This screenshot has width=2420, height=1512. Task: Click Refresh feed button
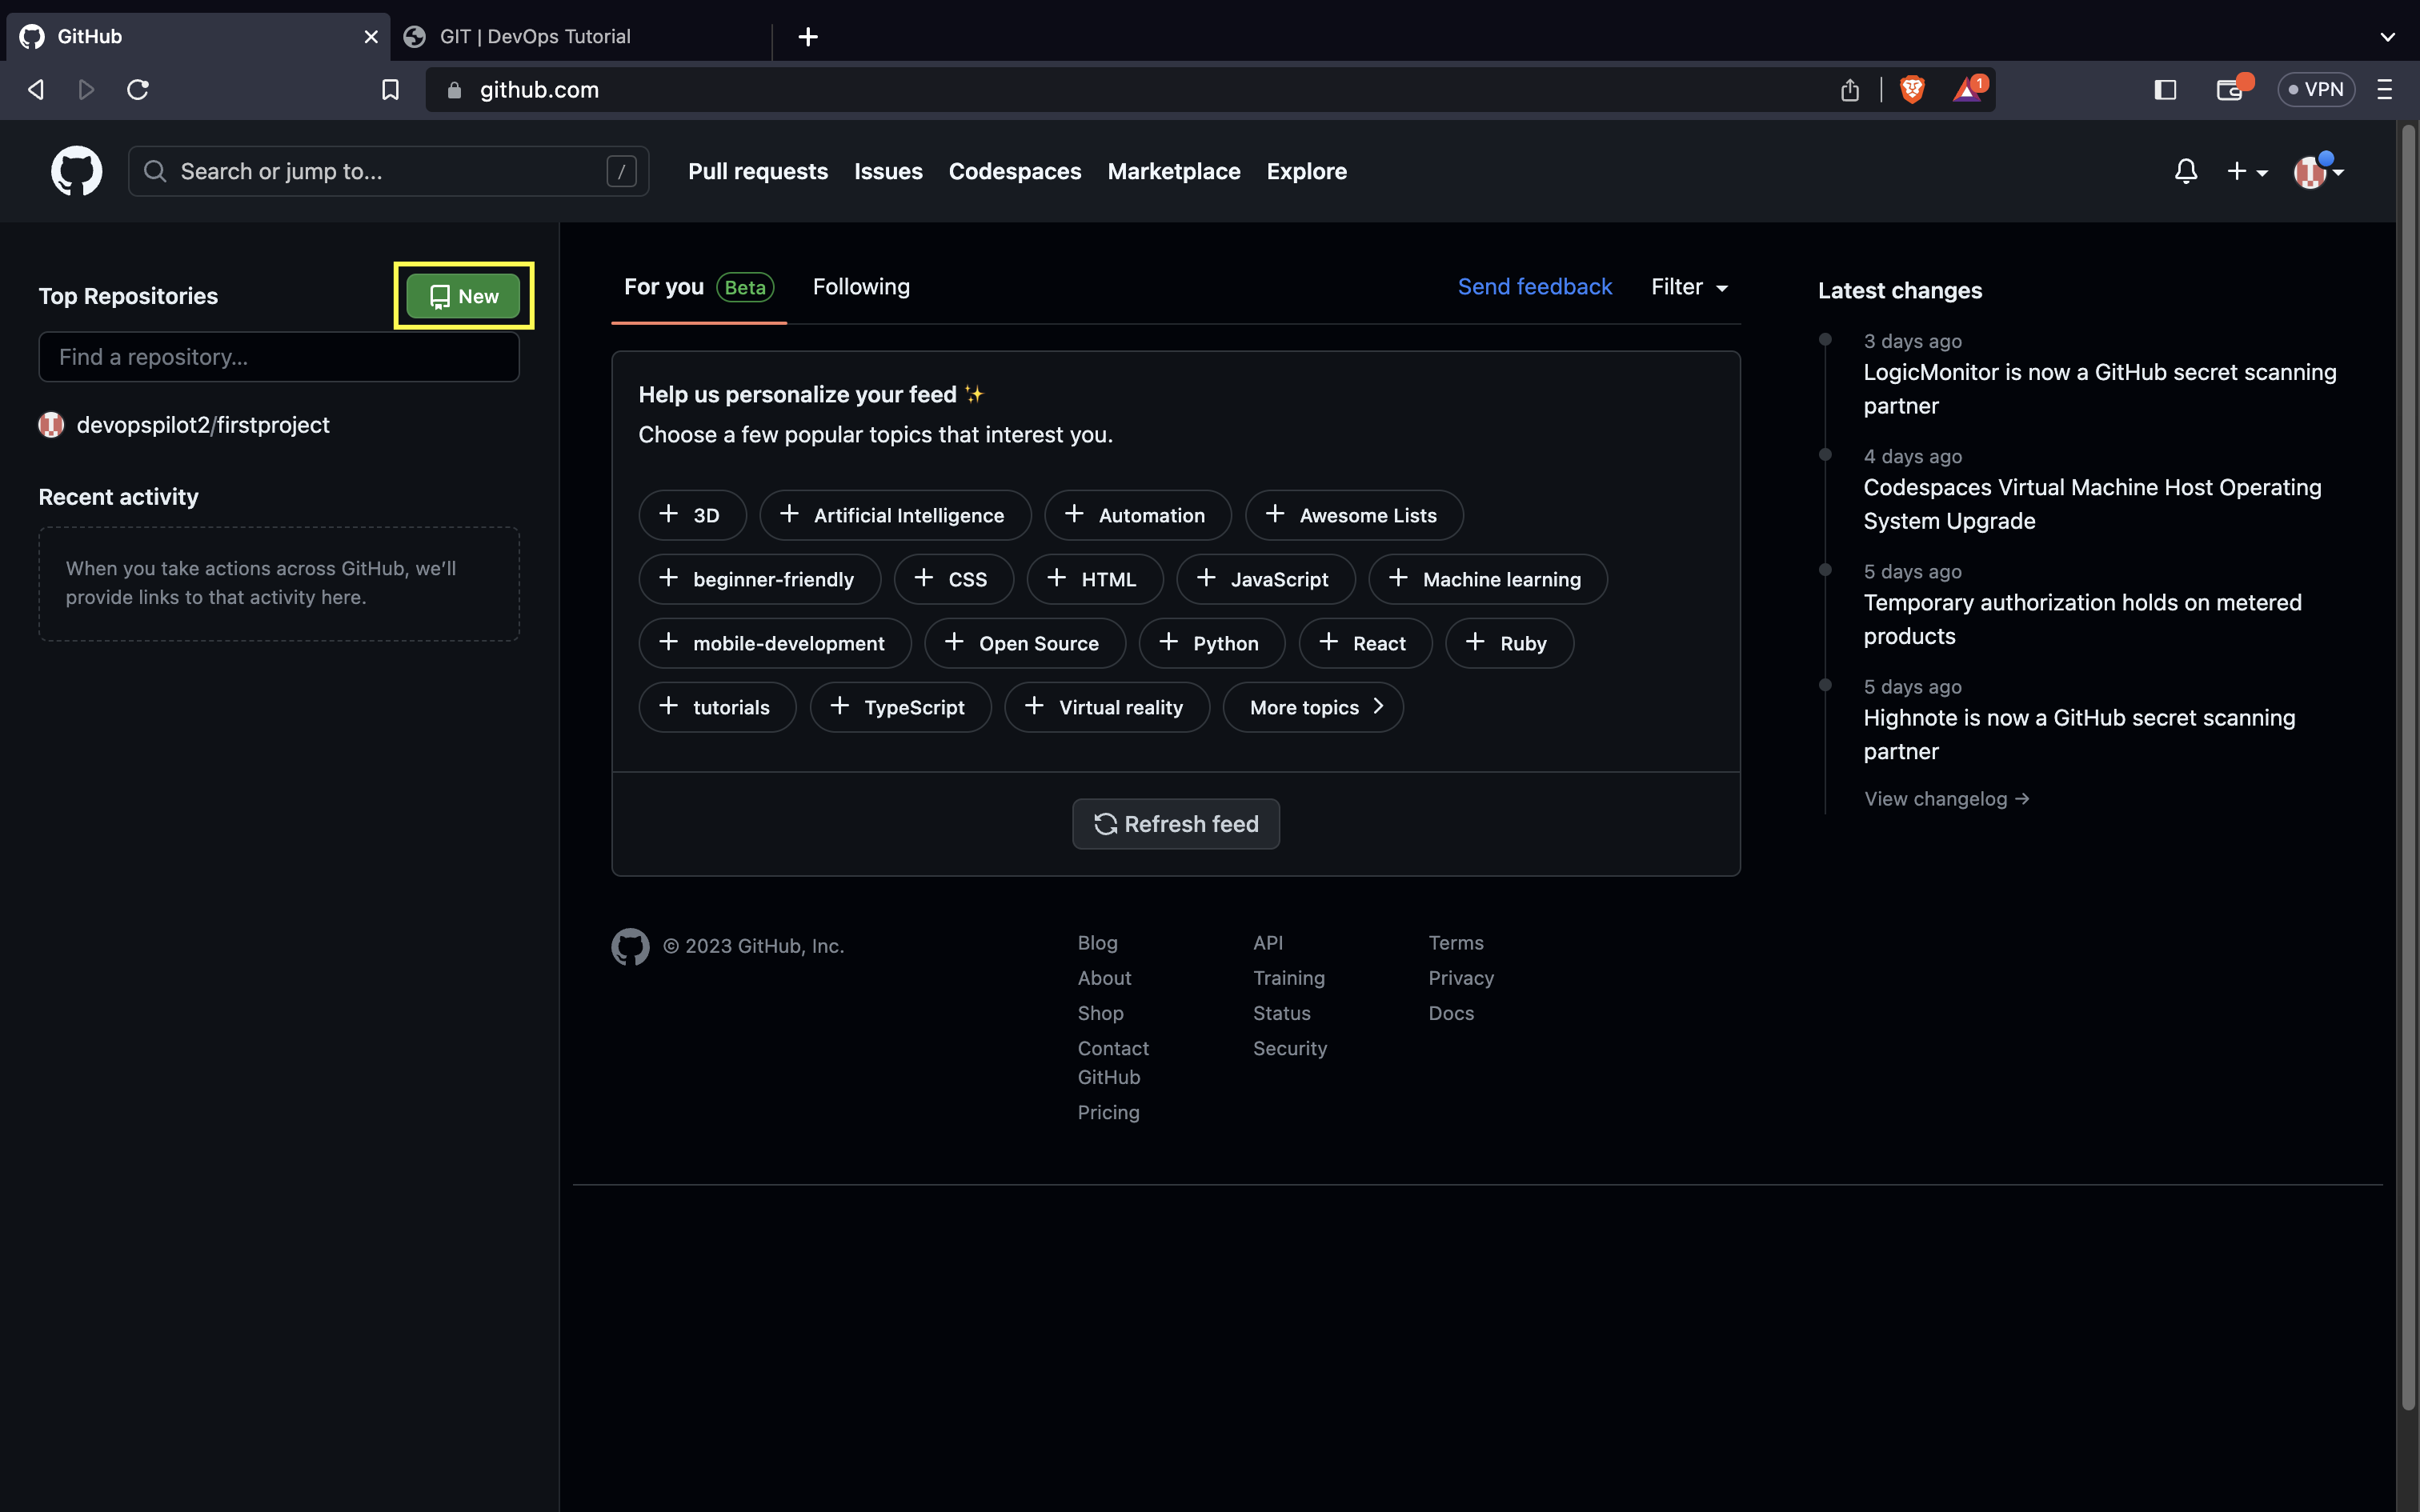pyautogui.click(x=1176, y=824)
